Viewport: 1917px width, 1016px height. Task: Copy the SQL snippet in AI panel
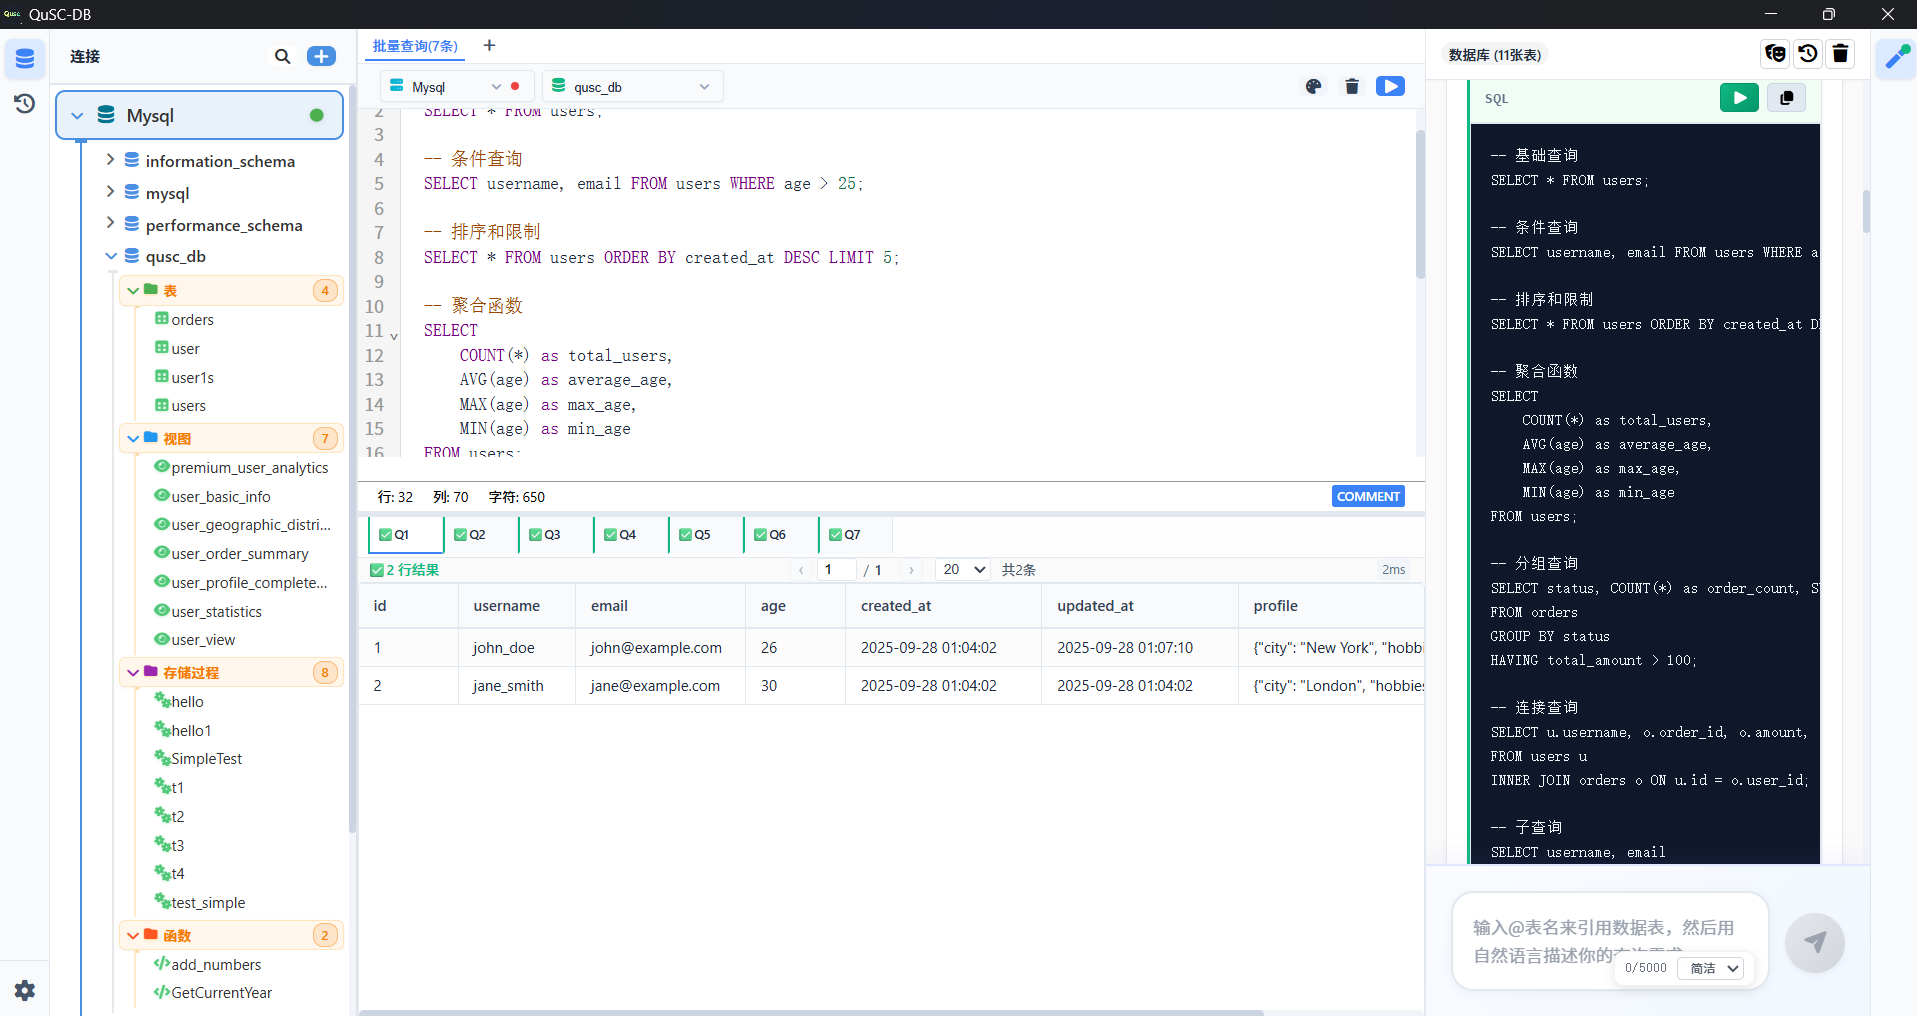(x=1786, y=98)
